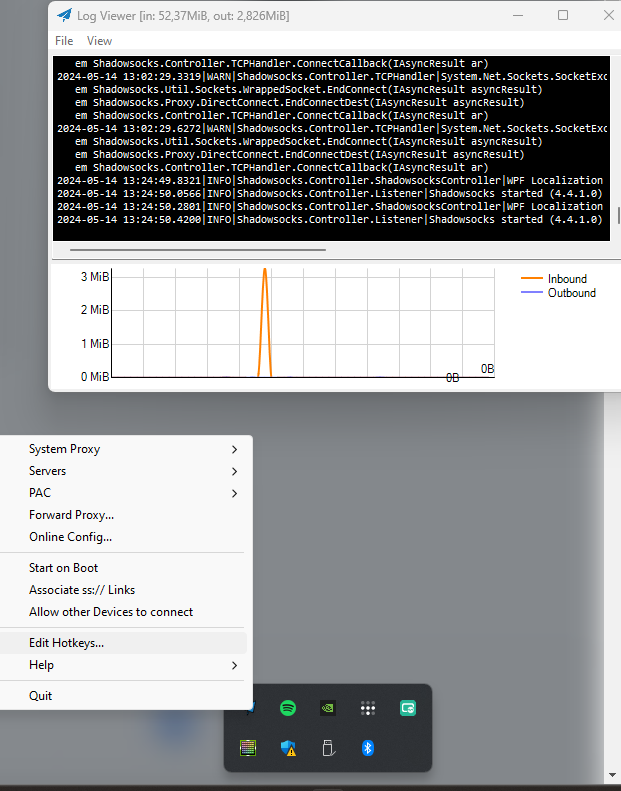Viewport: 621px width, 791px height.
Task: Open the NVIDIA tray icon
Action: tap(327, 708)
